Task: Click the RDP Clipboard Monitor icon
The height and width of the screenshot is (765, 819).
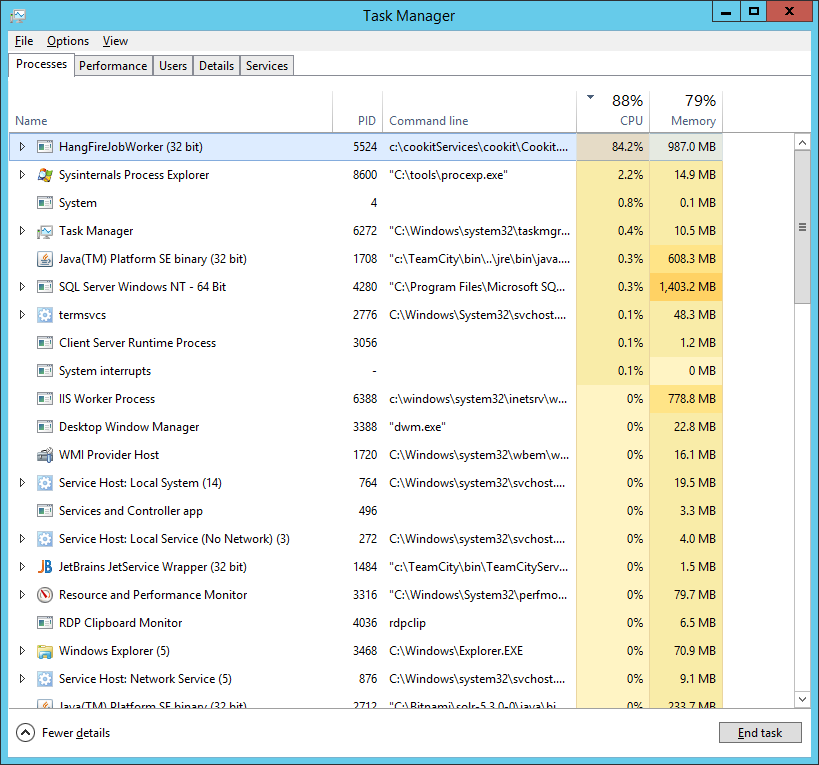Action: pos(45,623)
